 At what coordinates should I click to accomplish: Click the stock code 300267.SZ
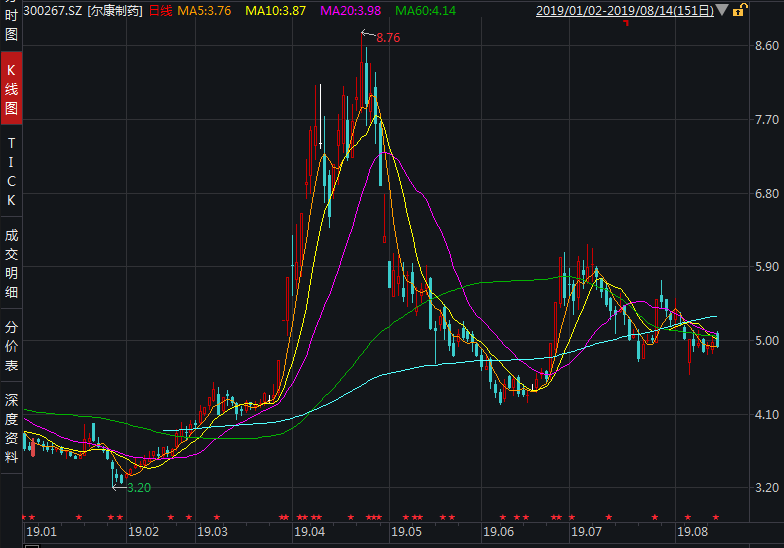click(52, 10)
